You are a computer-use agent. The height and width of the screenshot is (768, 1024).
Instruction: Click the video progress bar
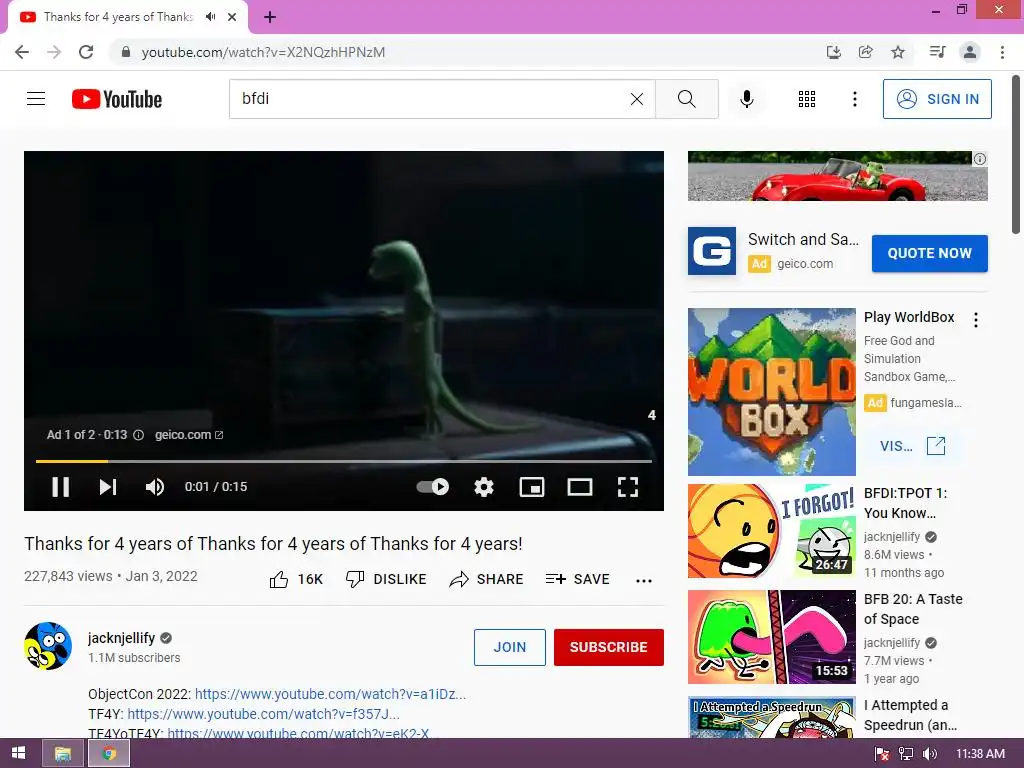[x=344, y=461]
